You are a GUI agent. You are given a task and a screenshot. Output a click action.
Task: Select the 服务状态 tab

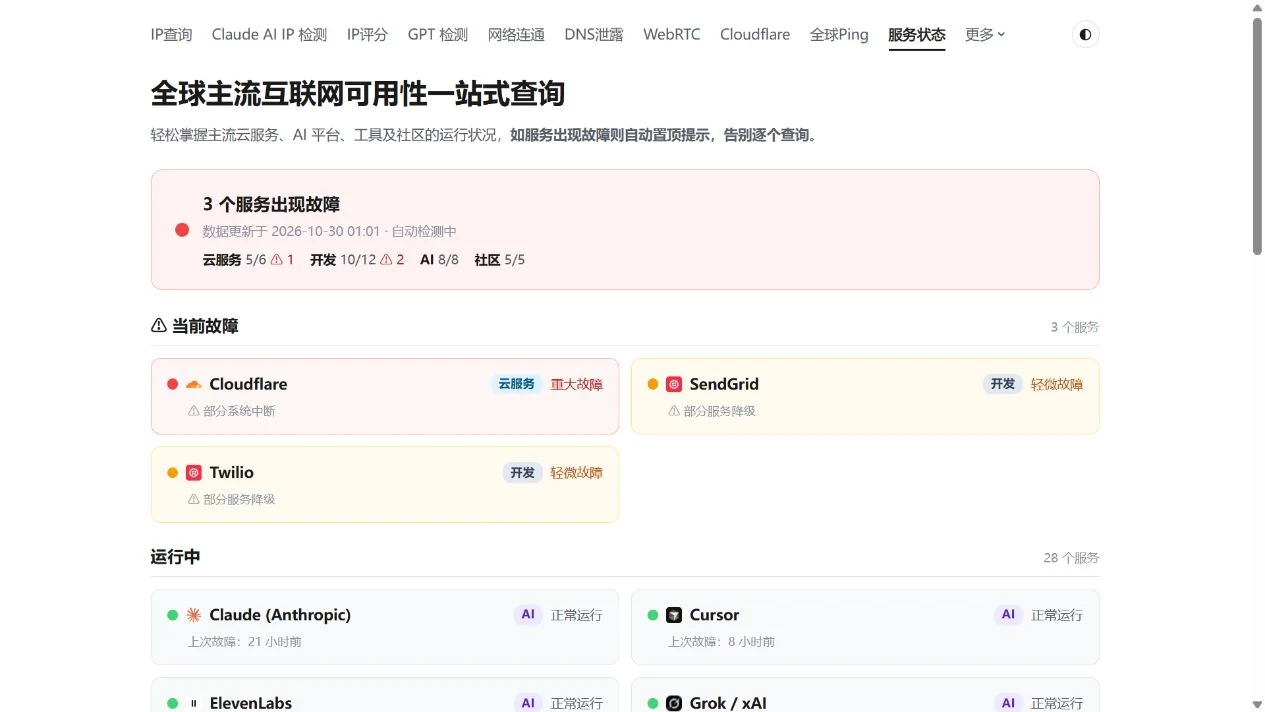917,34
